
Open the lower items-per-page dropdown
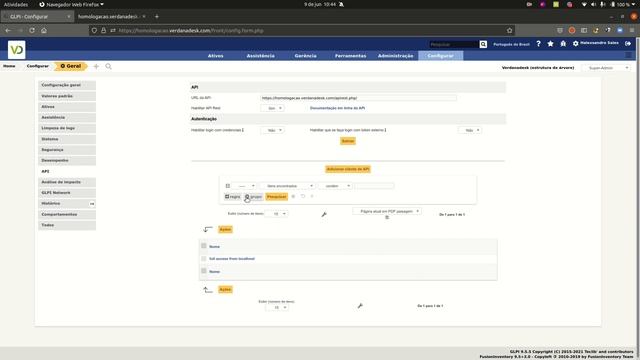click(x=277, y=307)
